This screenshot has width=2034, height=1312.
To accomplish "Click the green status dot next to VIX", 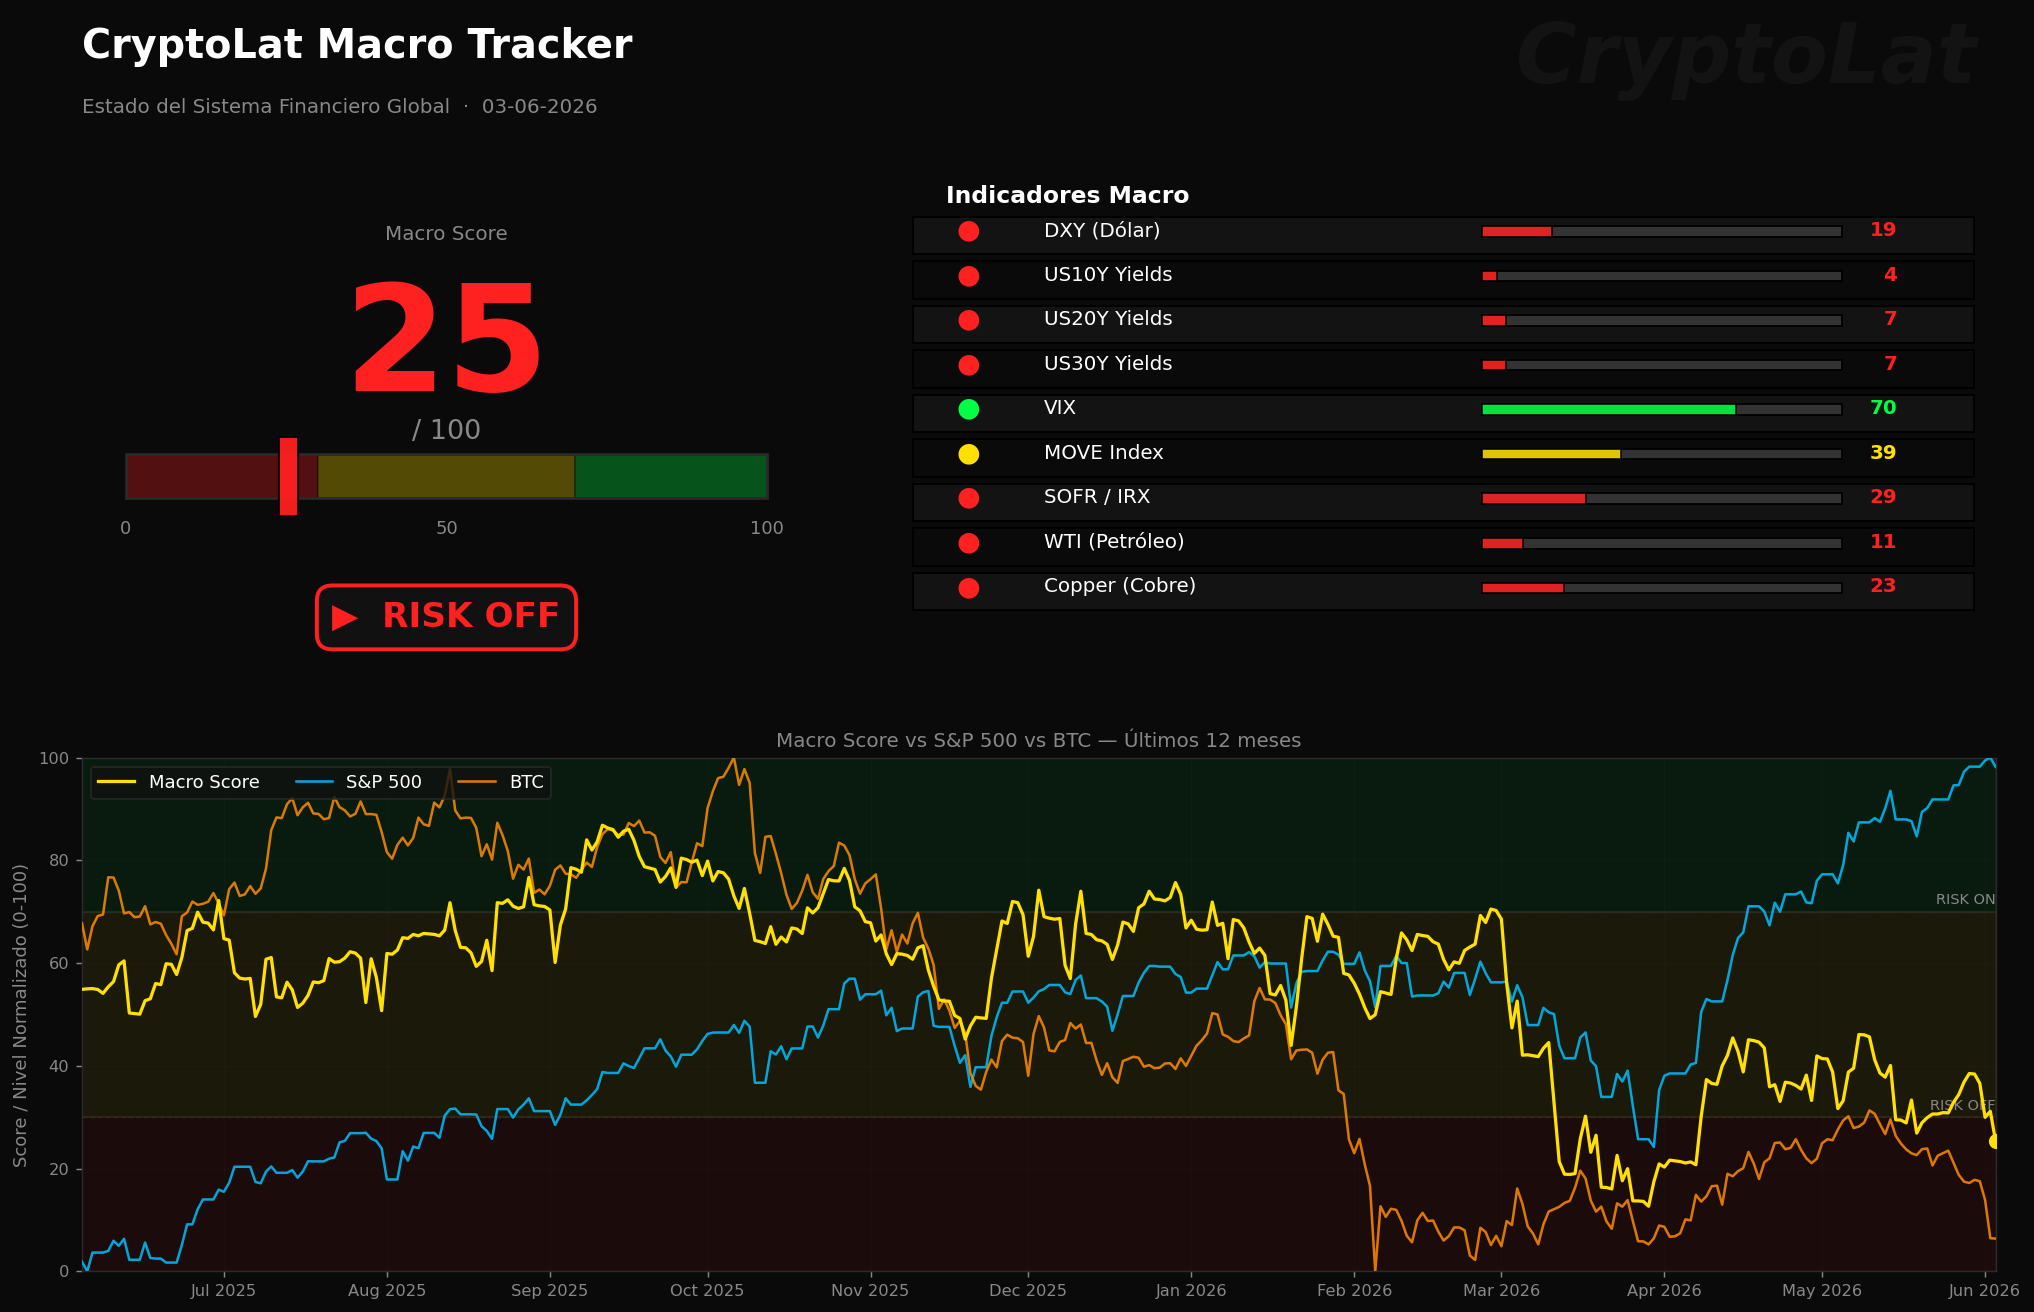I will (x=968, y=409).
